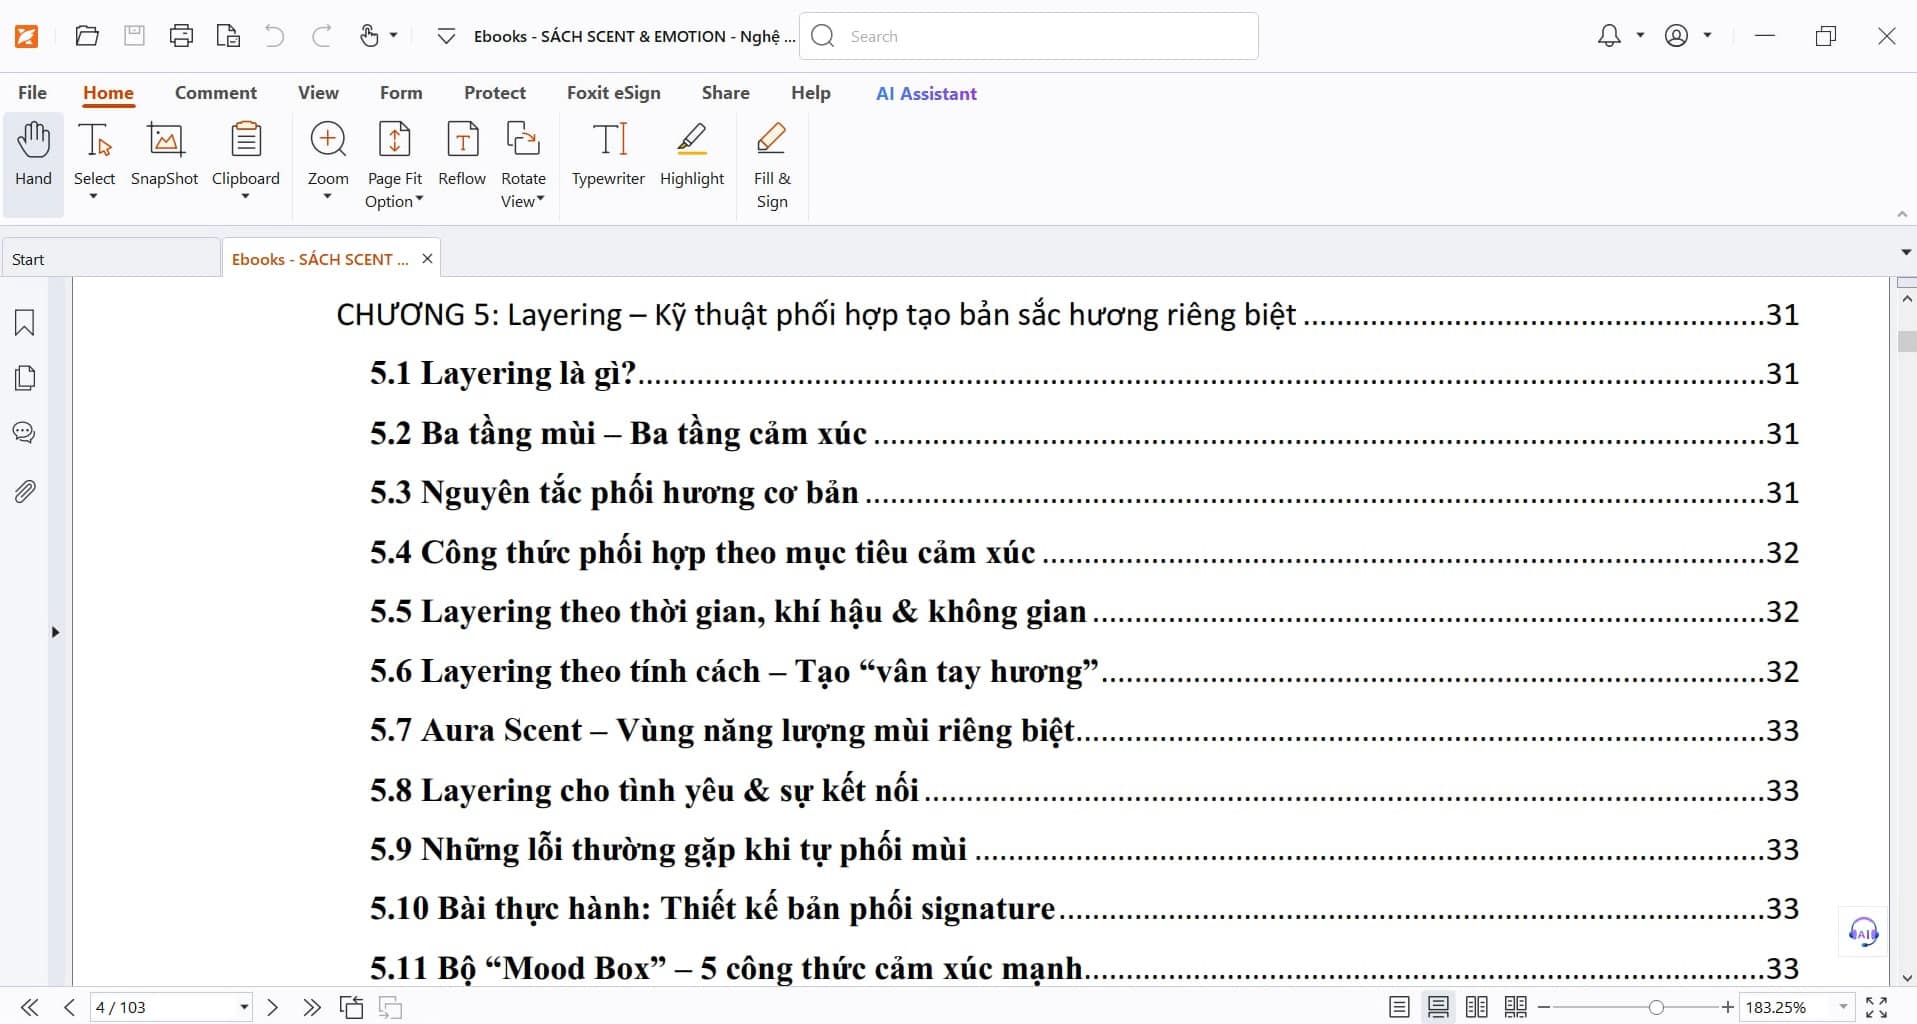The height and width of the screenshot is (1024, 1917).
Task: Enable continuous page view mode
Action: click(1438, 1007)
